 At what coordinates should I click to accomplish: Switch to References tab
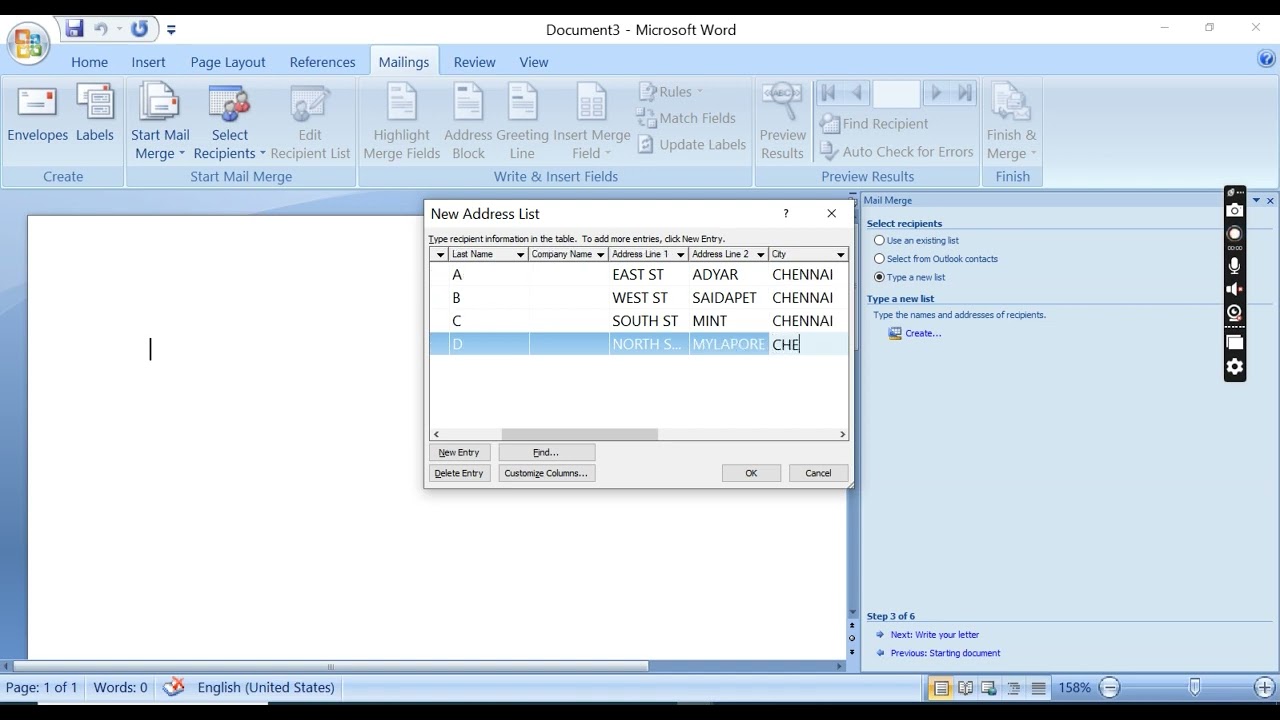pos(322,62)
